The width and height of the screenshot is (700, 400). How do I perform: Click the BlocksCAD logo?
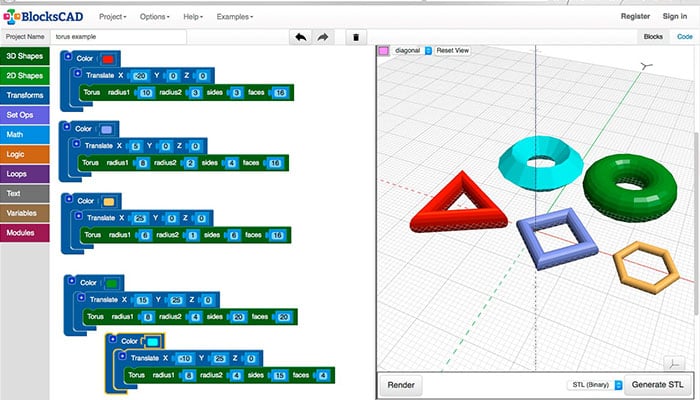(43, 17)
